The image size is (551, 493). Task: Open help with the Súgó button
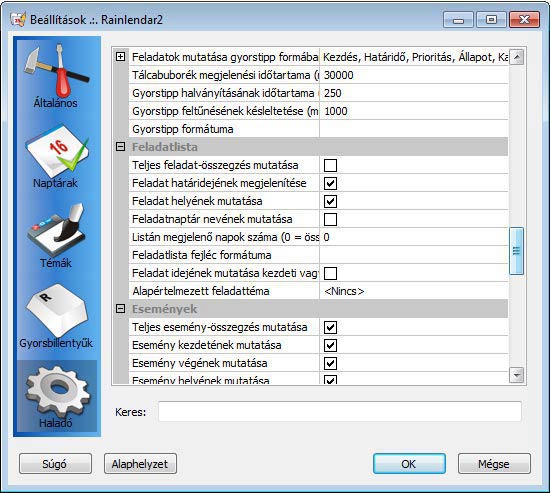55,463
